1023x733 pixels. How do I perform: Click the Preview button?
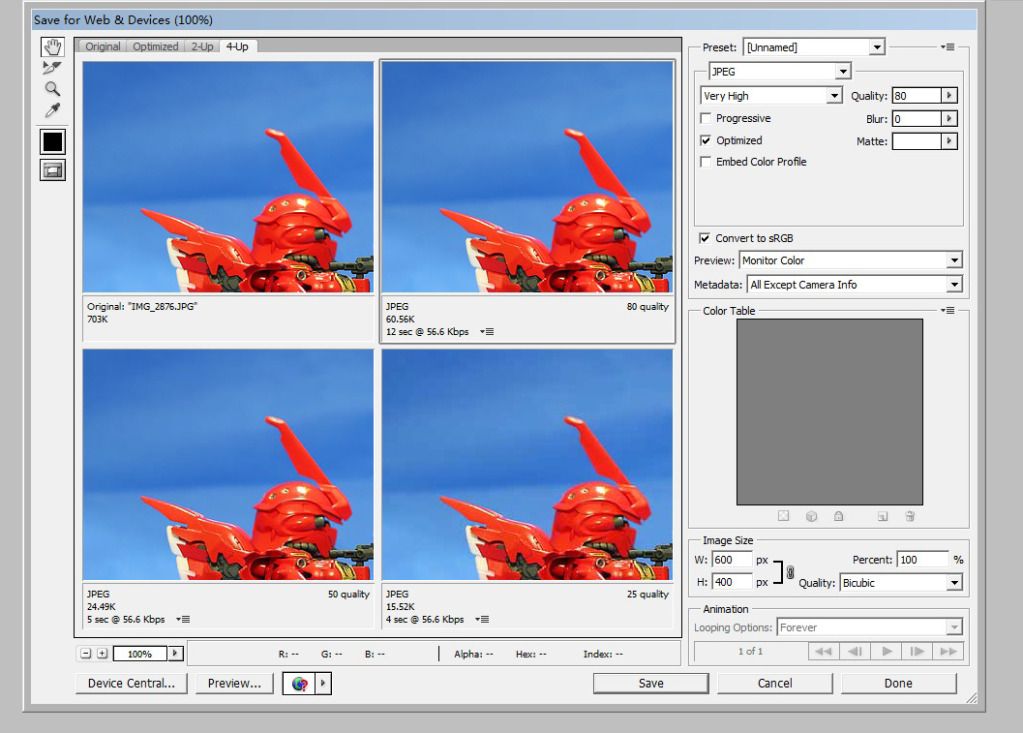click(x=234, y=683)
